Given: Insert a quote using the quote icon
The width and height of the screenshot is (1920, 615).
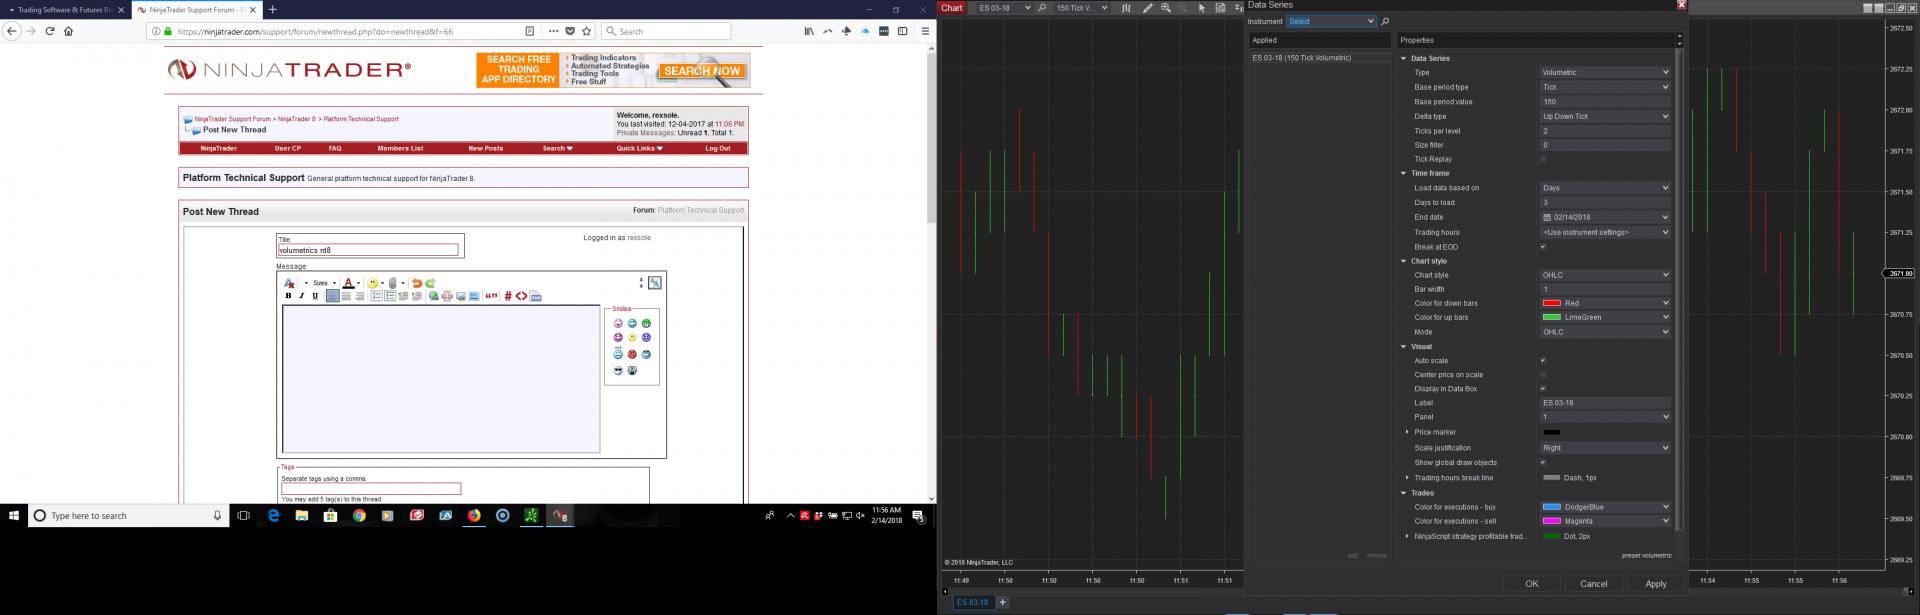Looking at the screenshot, I should 491,296.
